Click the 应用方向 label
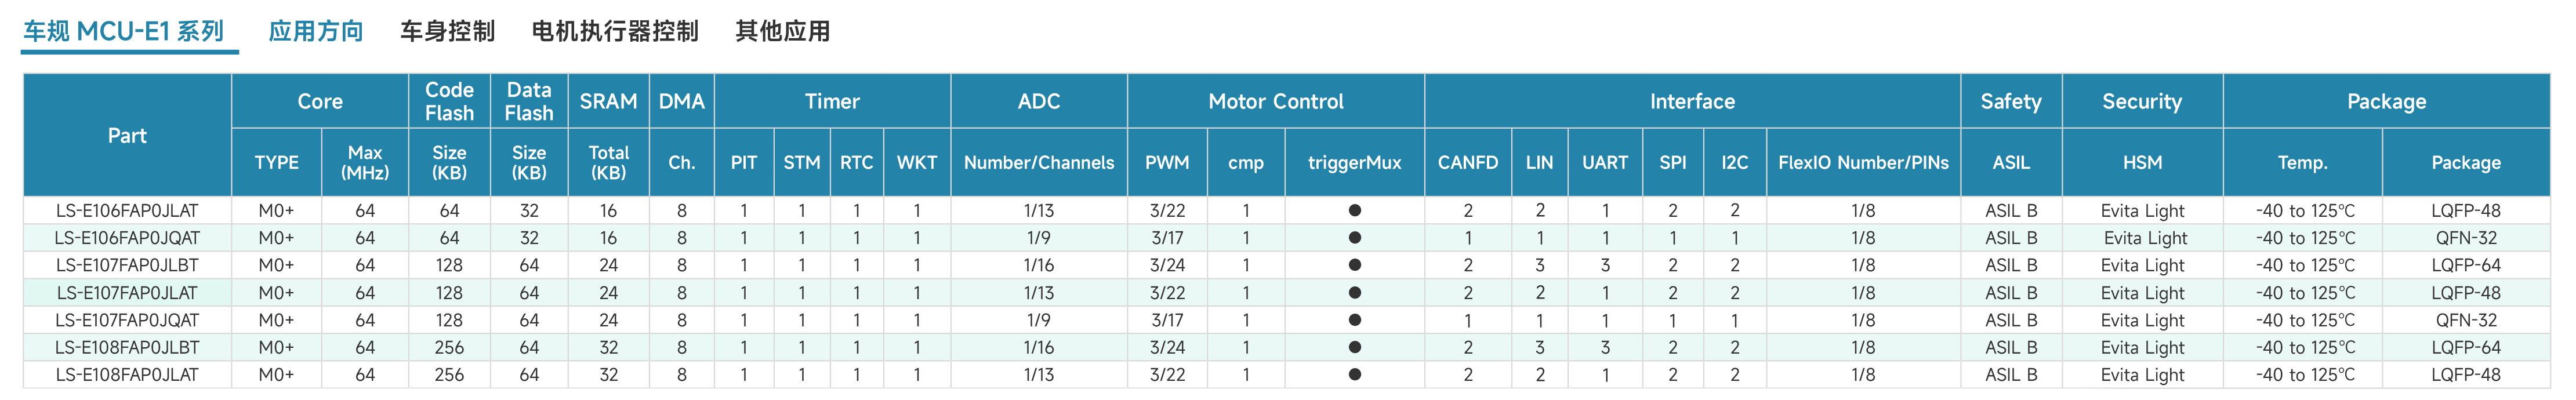 pyautogui.click(x=315, y=31)
